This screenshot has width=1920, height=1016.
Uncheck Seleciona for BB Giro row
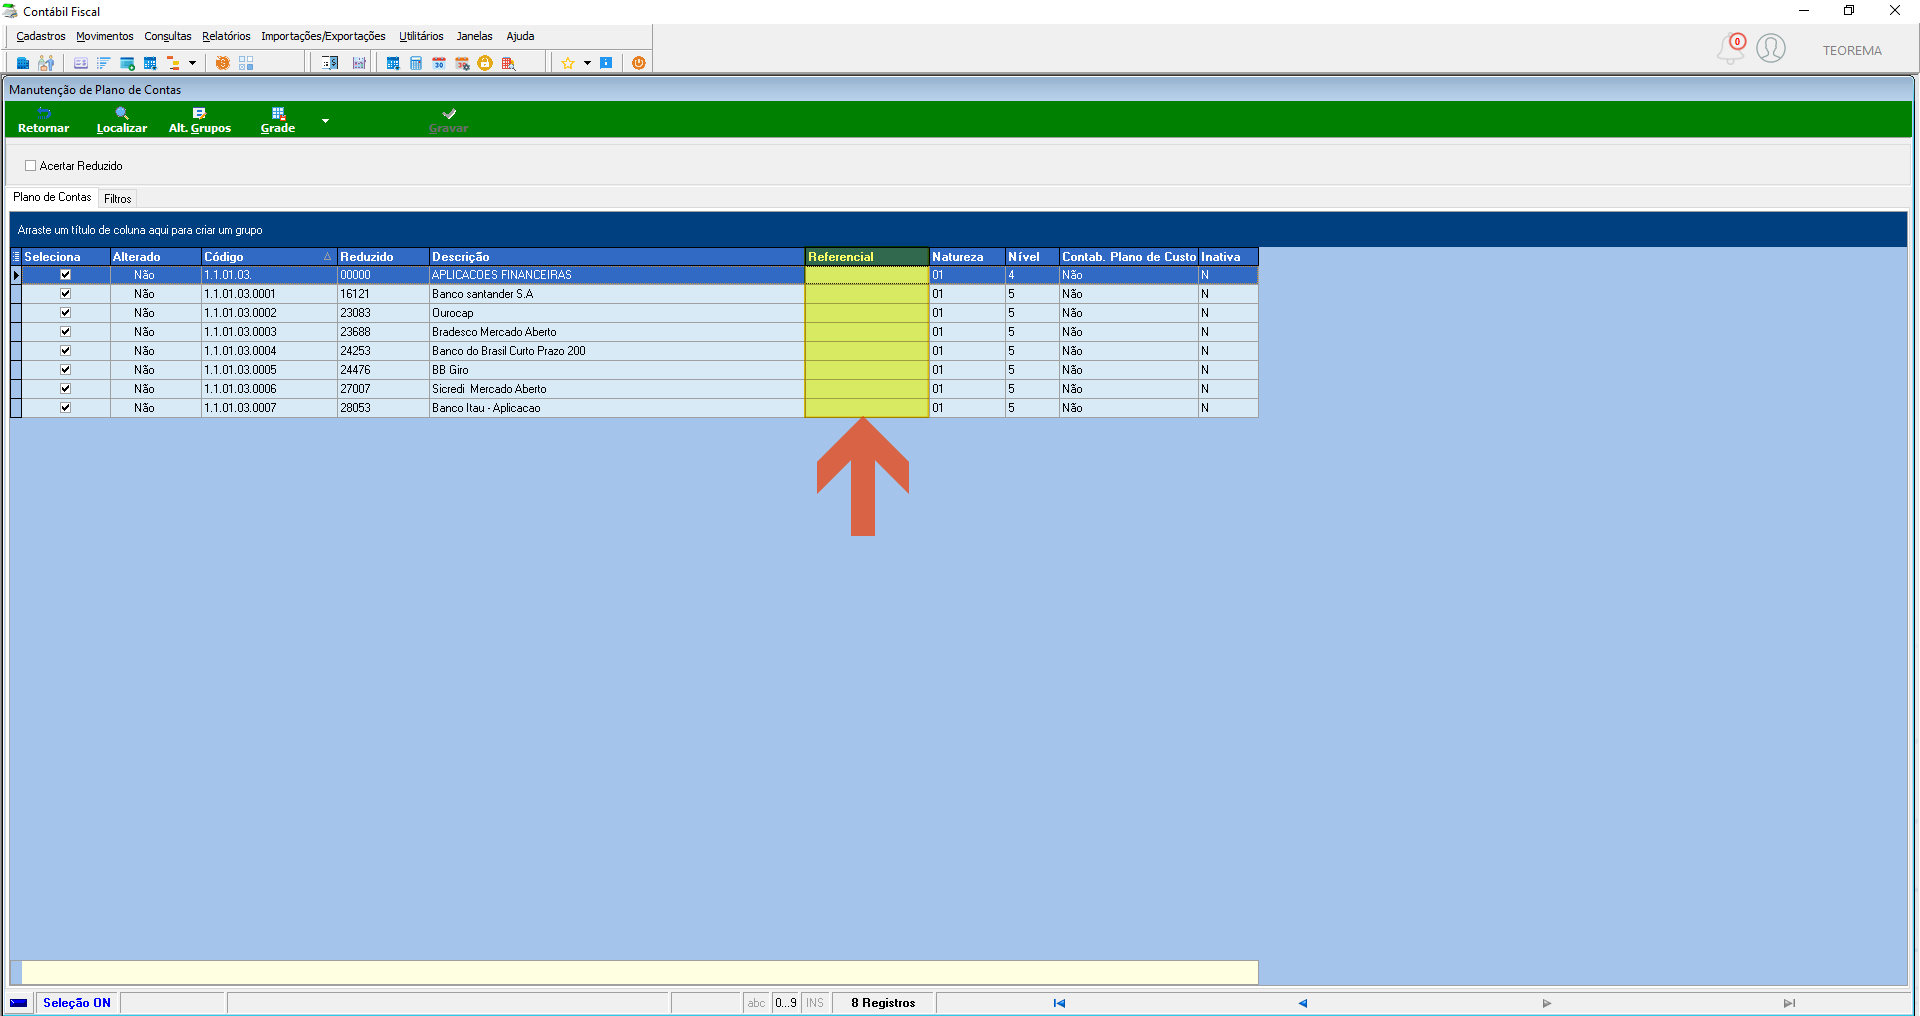pos(66,370)
